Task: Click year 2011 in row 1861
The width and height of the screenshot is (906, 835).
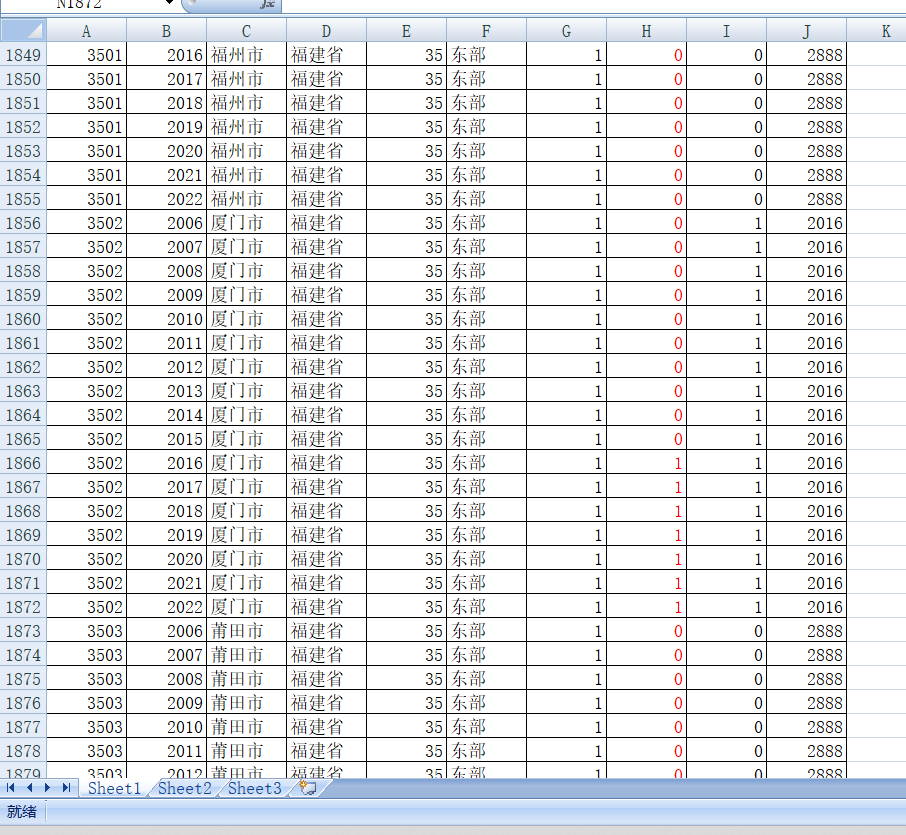Action: 166,343
